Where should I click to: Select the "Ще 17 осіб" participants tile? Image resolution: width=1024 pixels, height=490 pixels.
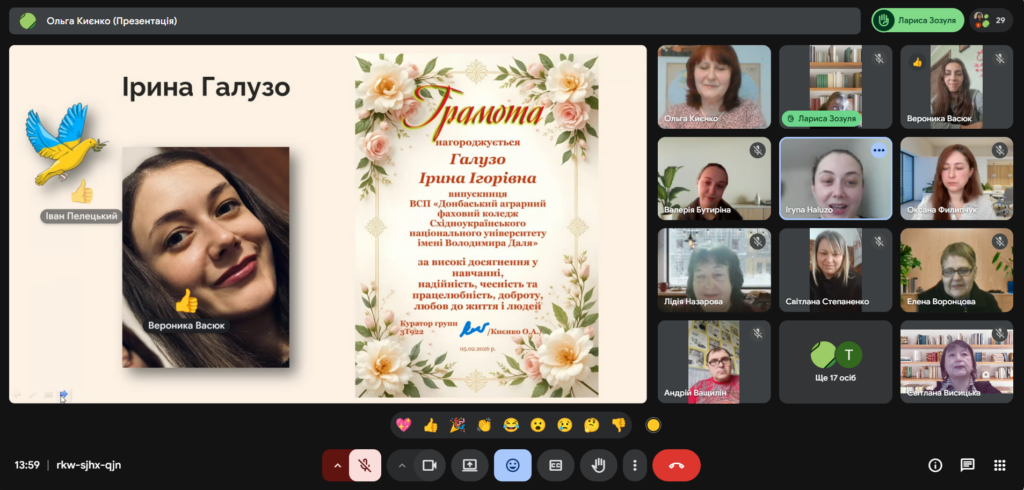835,362
